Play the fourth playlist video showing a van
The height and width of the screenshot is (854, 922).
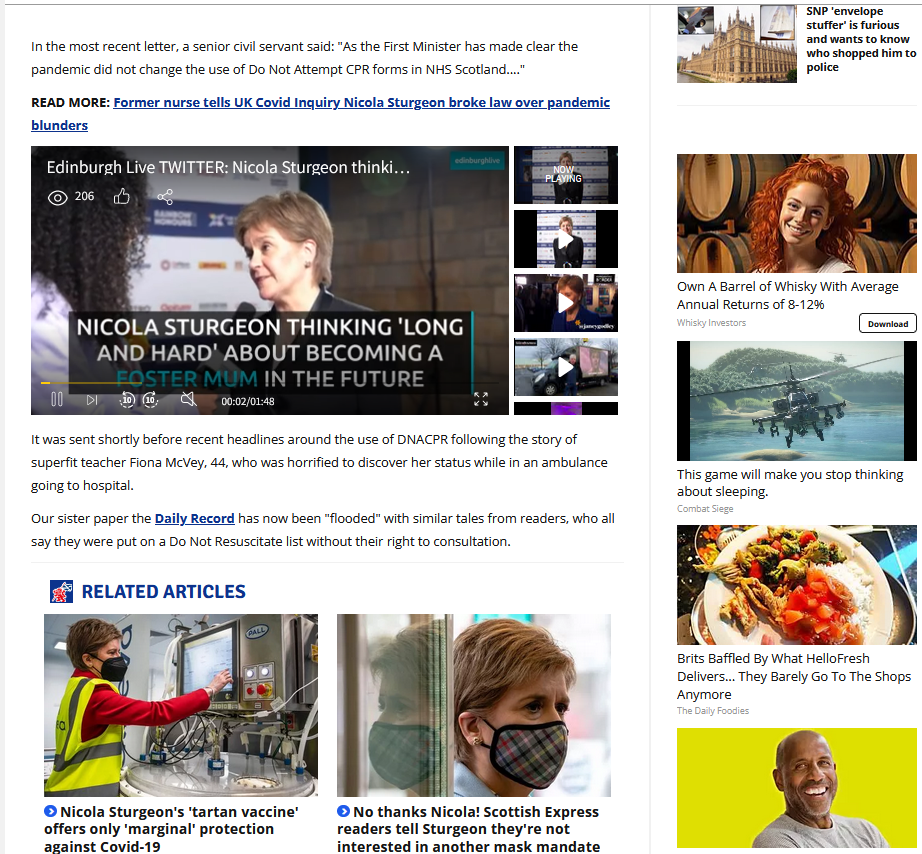566,366
